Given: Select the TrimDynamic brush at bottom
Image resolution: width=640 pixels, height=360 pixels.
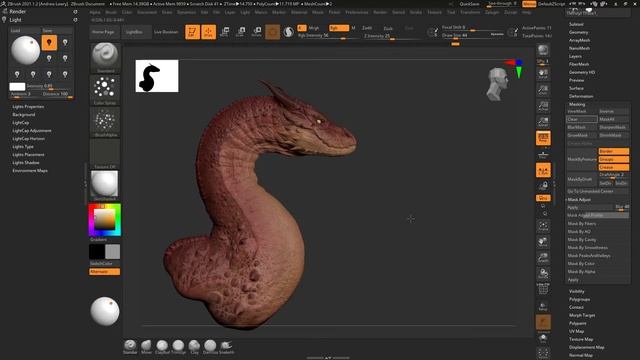Looking at the screenshot, I should coord(178,347).
